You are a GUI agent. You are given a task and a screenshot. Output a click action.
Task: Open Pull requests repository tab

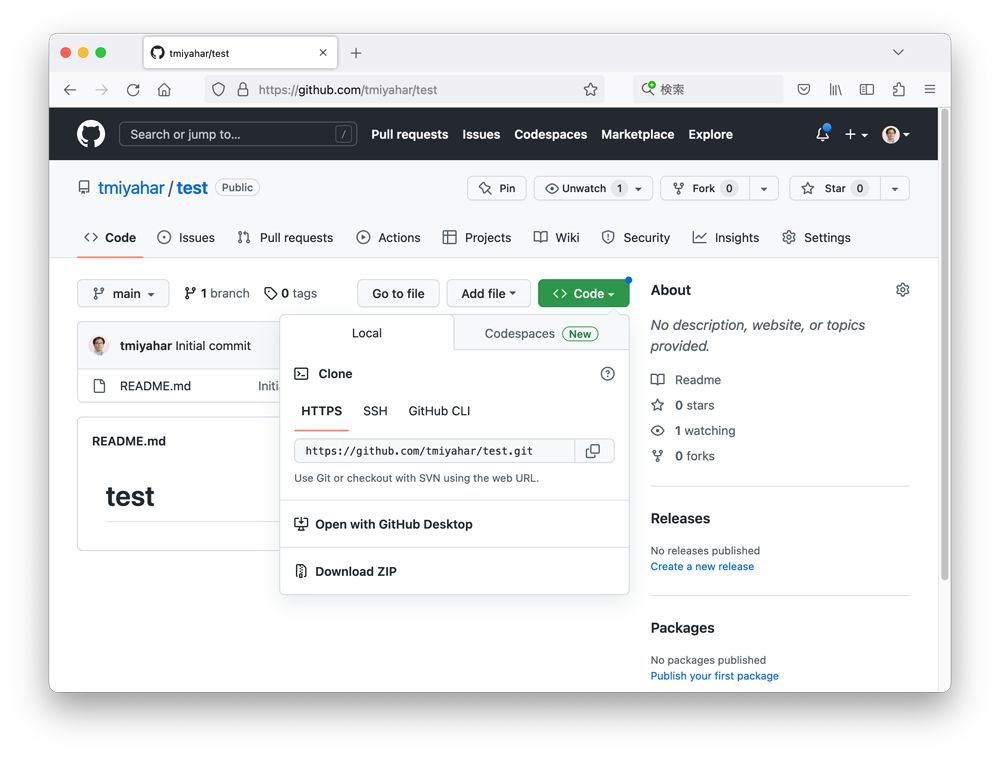point(285,238)
